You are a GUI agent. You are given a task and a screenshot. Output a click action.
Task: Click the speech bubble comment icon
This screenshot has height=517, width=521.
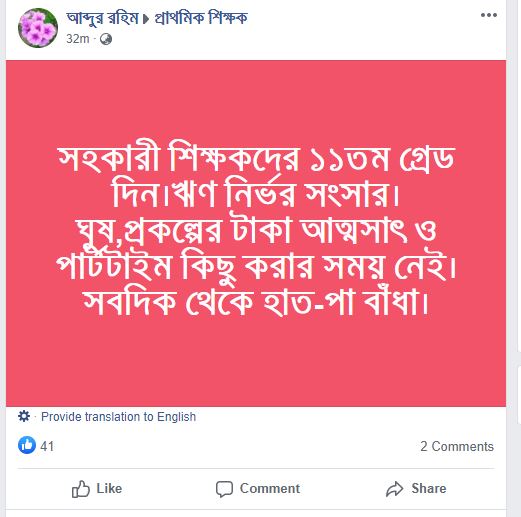point(224,489)
